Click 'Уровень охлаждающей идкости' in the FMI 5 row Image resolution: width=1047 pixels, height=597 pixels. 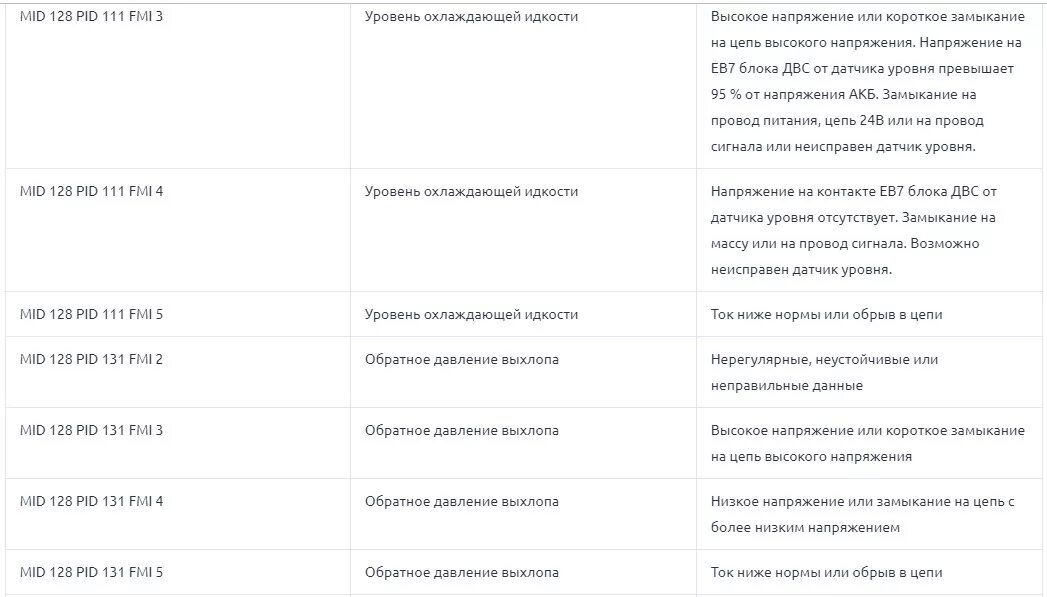471,315
